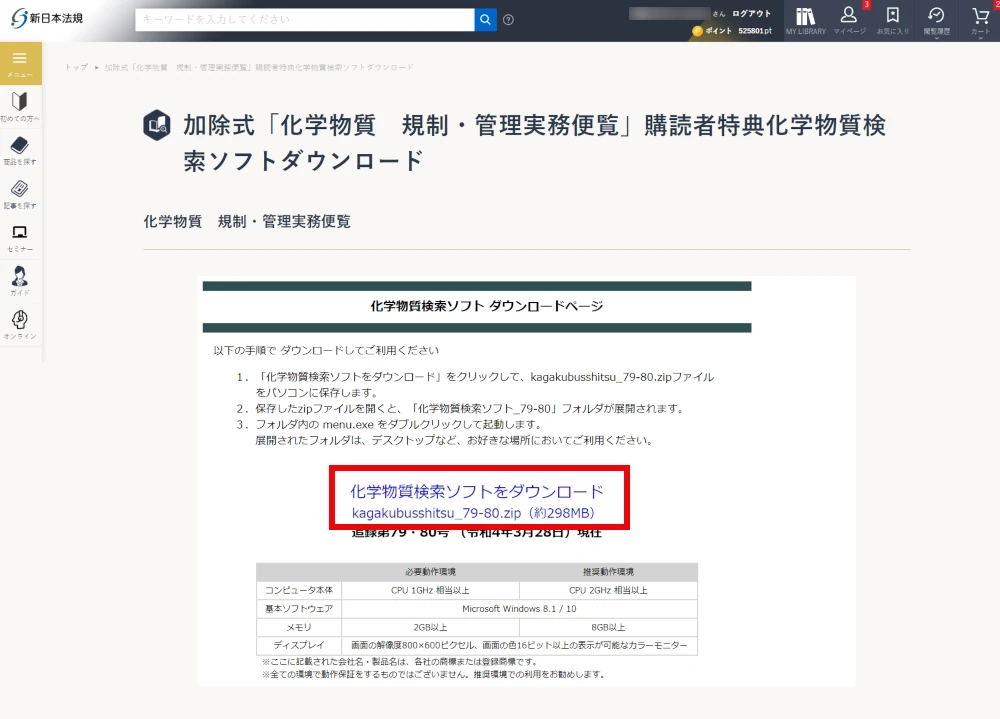View お気に入り bookmarks in the header
The image size is (1000, 719).
pos(893,20)
